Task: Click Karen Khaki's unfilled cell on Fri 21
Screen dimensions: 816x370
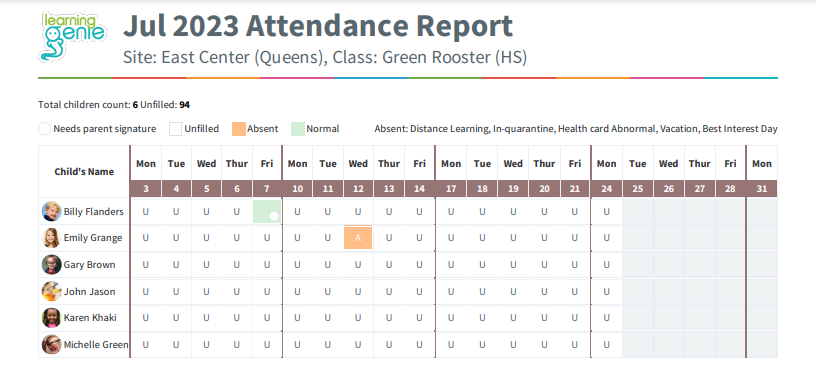Action: click(x=575, y=317)
